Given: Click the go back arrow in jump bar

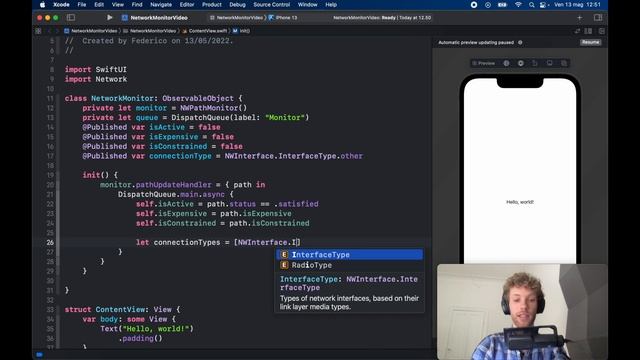Looking at the screenshot, I should [x=49, y=31].
